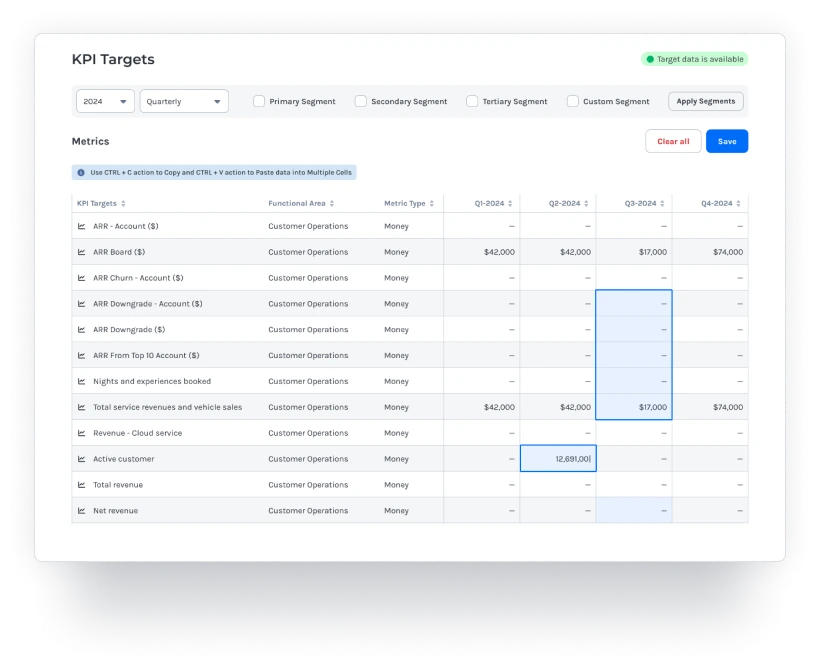Click the info icon in the copy-paste hint
The image size is (820, 670).
click(x=81, y=173)
